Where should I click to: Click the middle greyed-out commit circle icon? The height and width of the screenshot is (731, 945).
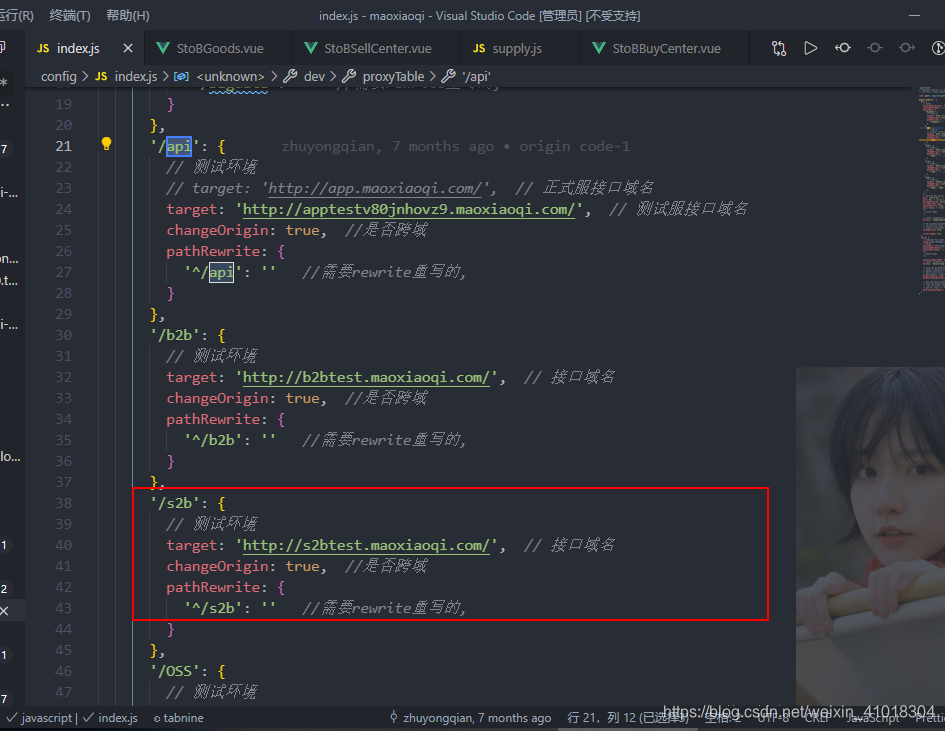coord(874,48)
